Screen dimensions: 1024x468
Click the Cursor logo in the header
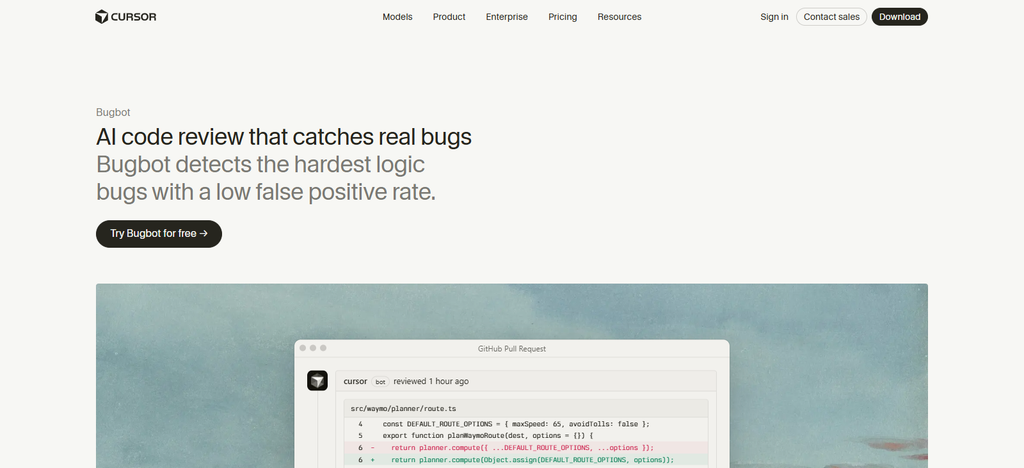[125, 17]
